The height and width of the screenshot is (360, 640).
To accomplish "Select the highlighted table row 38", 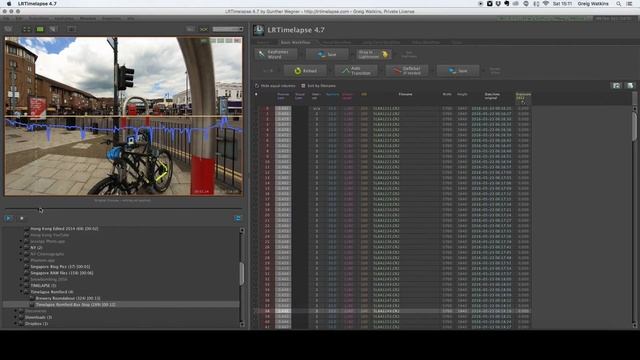I will click(x=392, y=311).
